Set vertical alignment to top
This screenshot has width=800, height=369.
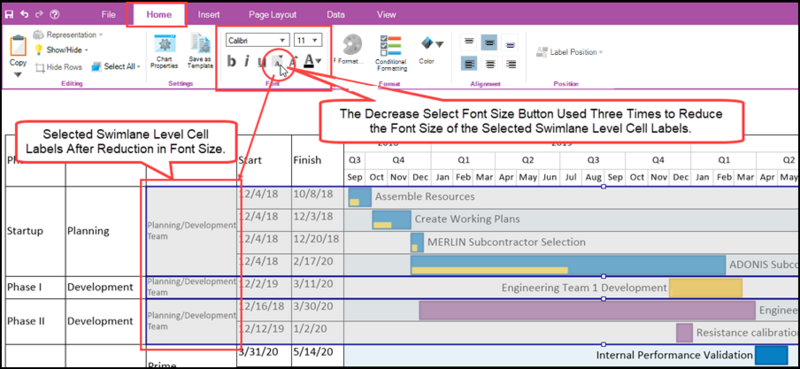pyautogui.click(x=469, y=42)
